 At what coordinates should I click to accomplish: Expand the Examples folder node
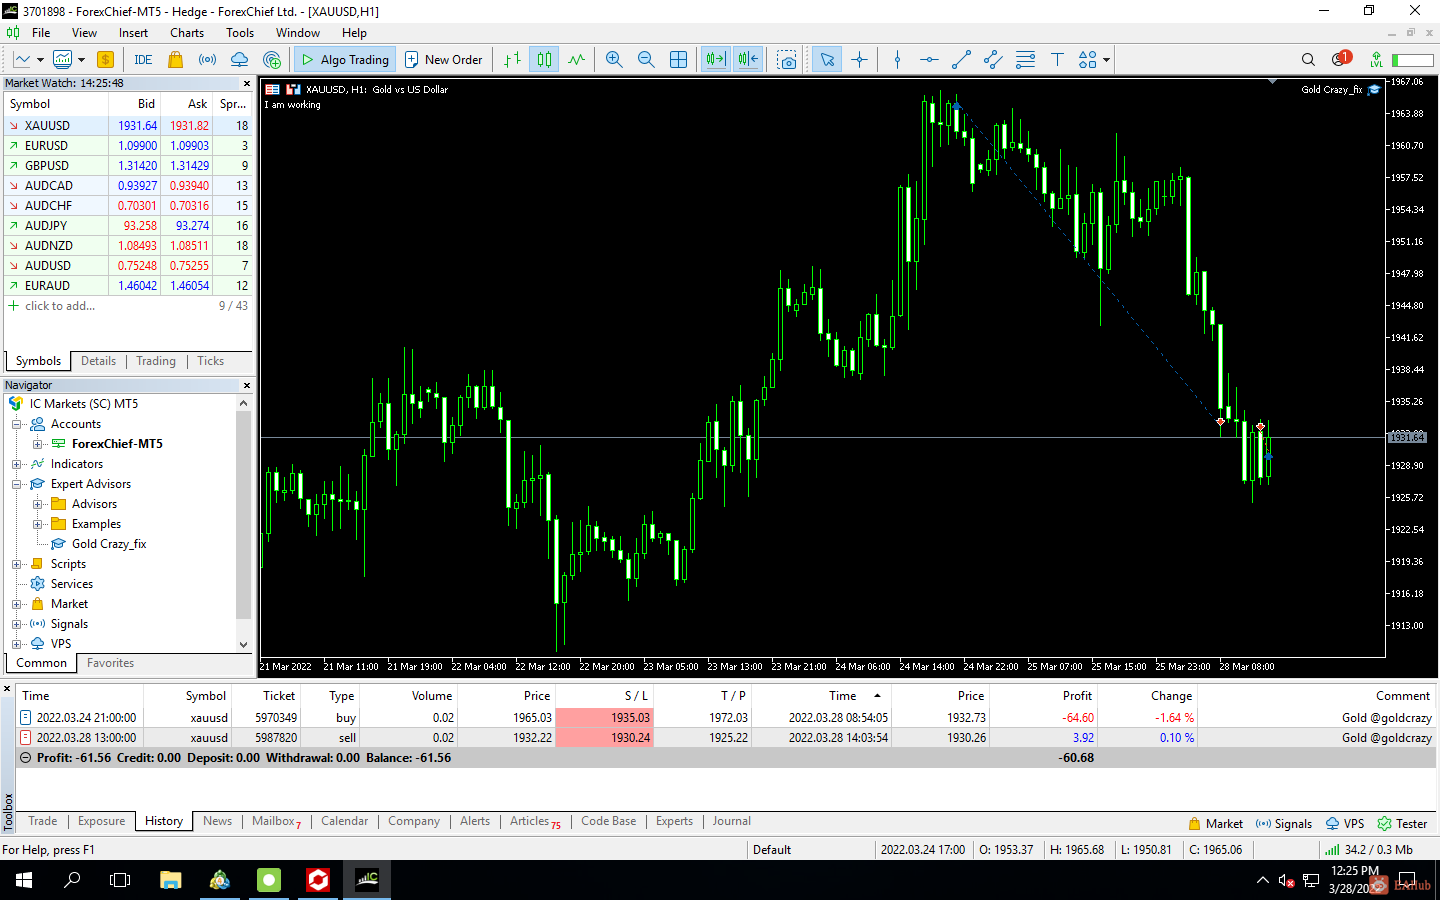coord(37,524)
